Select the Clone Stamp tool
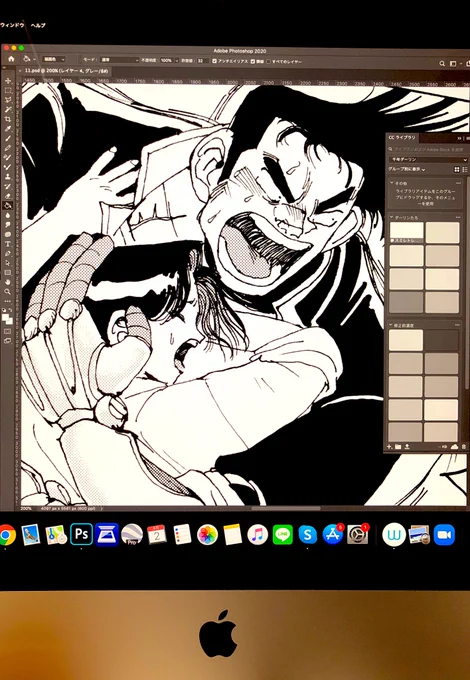 [x=8, y=177]
